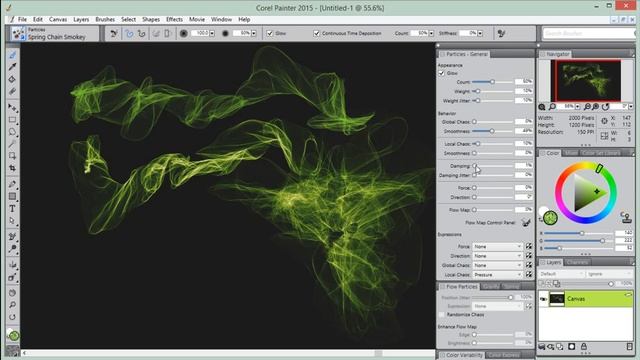Click the Search Brushes field
The height and width of the screenshot is (360, 640).
(x=589, y=33)
